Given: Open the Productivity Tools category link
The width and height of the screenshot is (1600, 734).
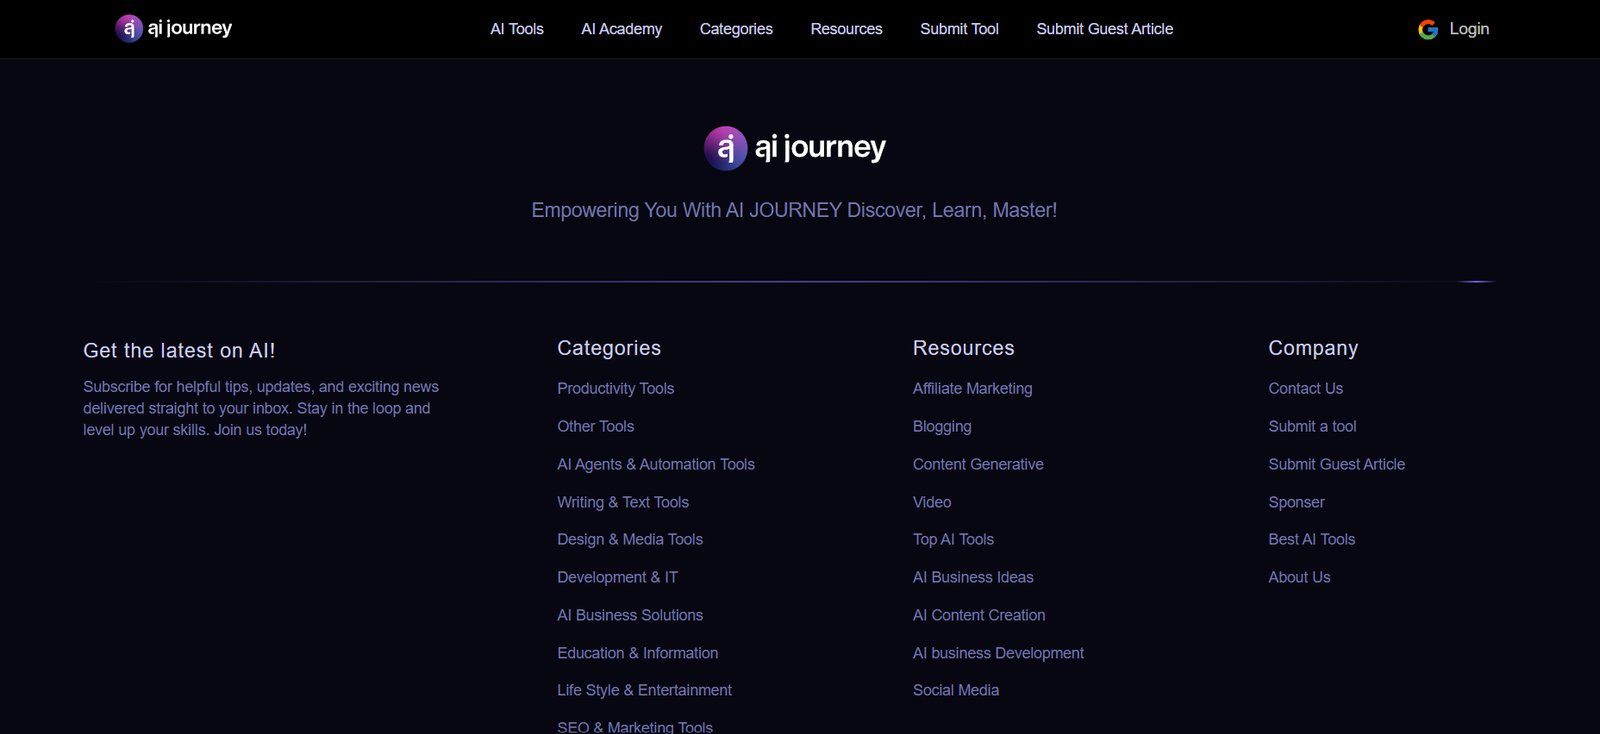Looking at the screenshot, I should point(616,388).
